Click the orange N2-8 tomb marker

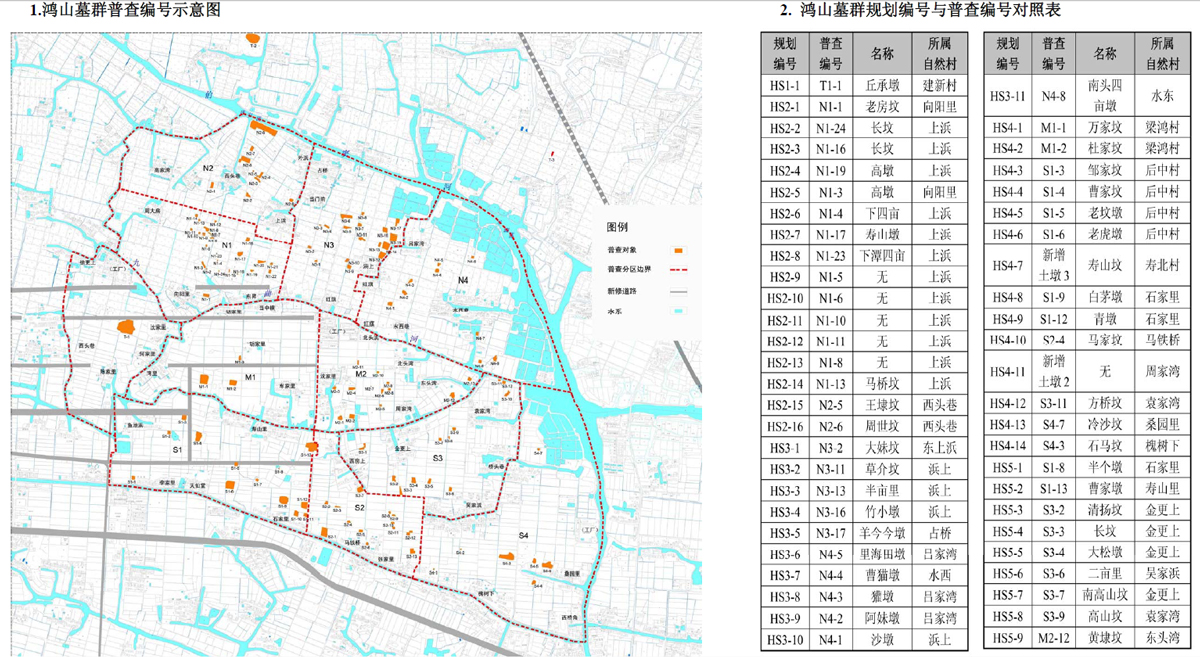[x=260, y=126]
